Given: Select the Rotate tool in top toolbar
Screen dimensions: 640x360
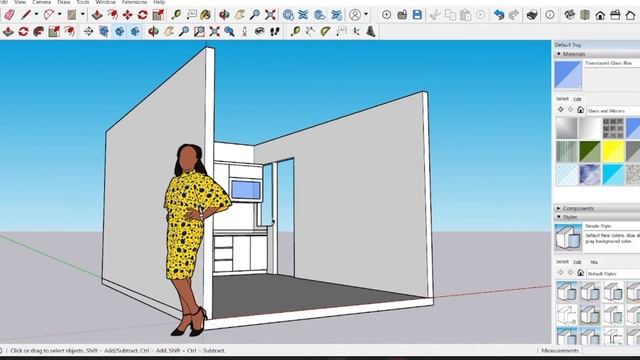Looking at the screenshot, I should tap(142, 15).
